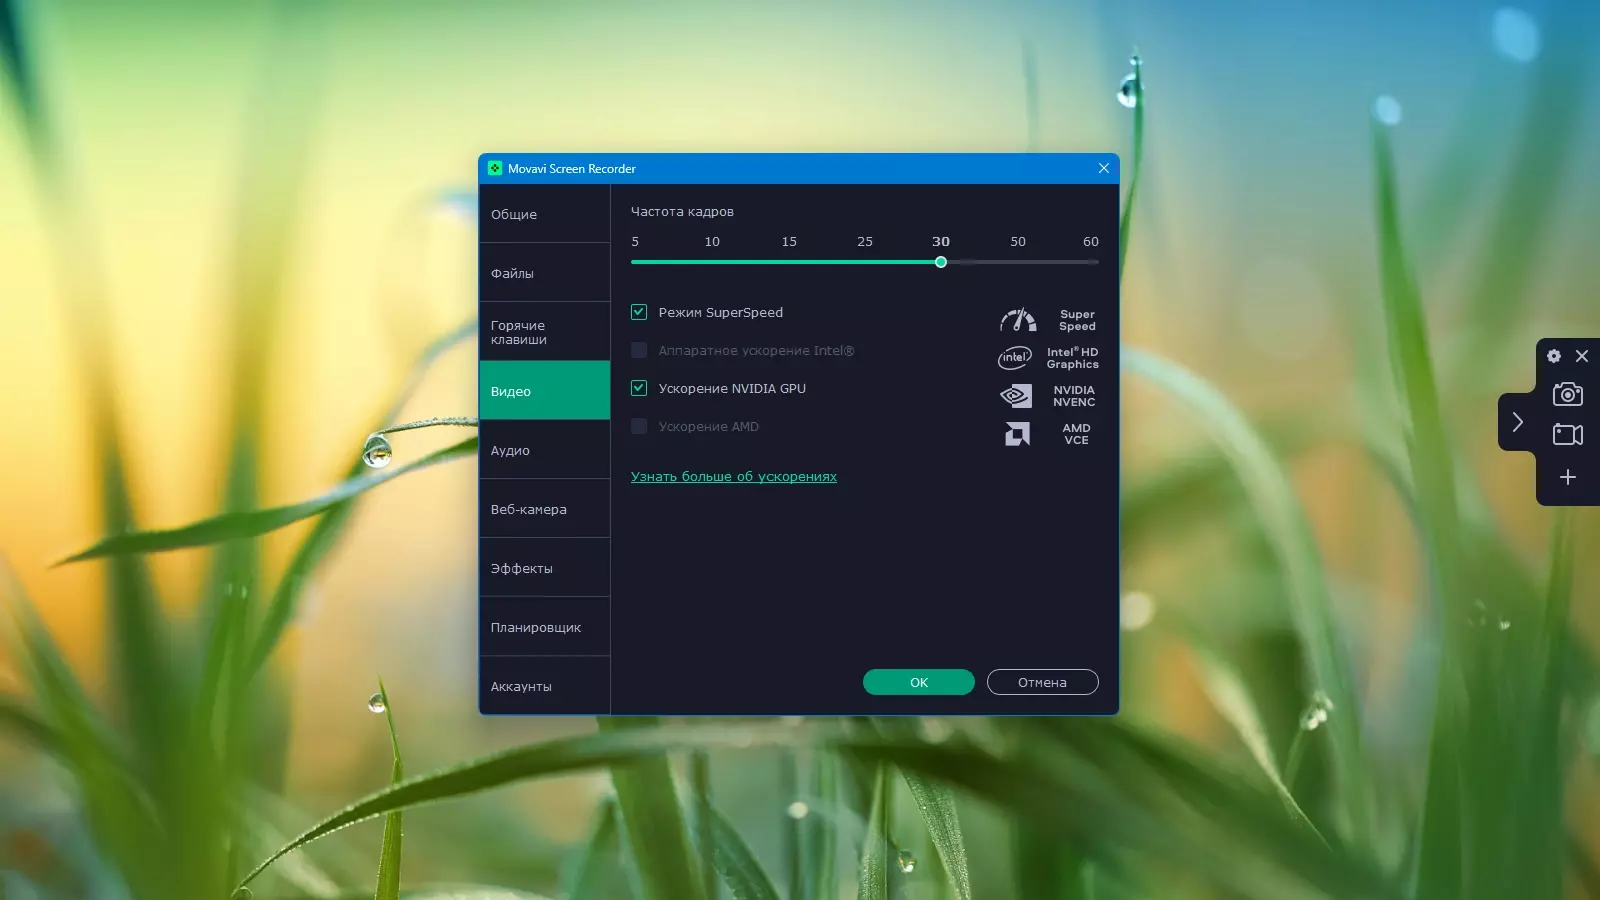Click the 25 frame rate label

point(865,241)
